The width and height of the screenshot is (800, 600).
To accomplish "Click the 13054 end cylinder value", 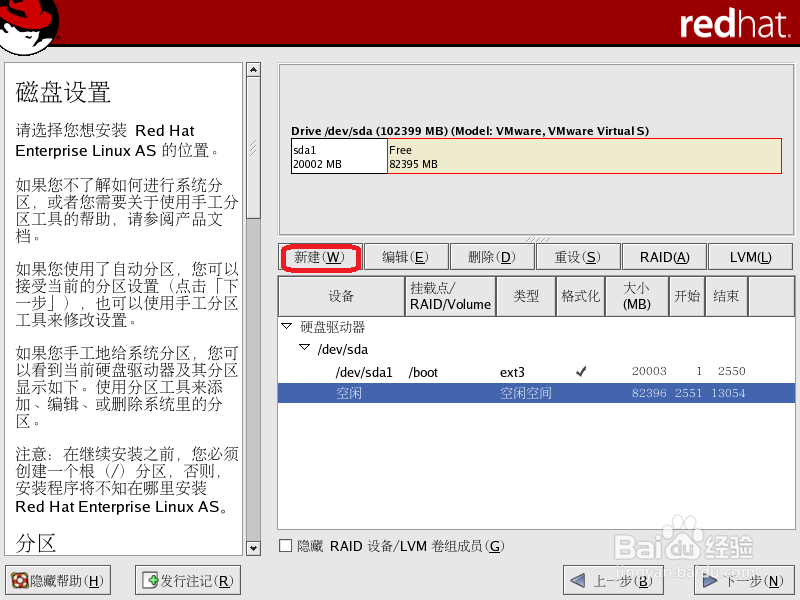I will point(728,393).
